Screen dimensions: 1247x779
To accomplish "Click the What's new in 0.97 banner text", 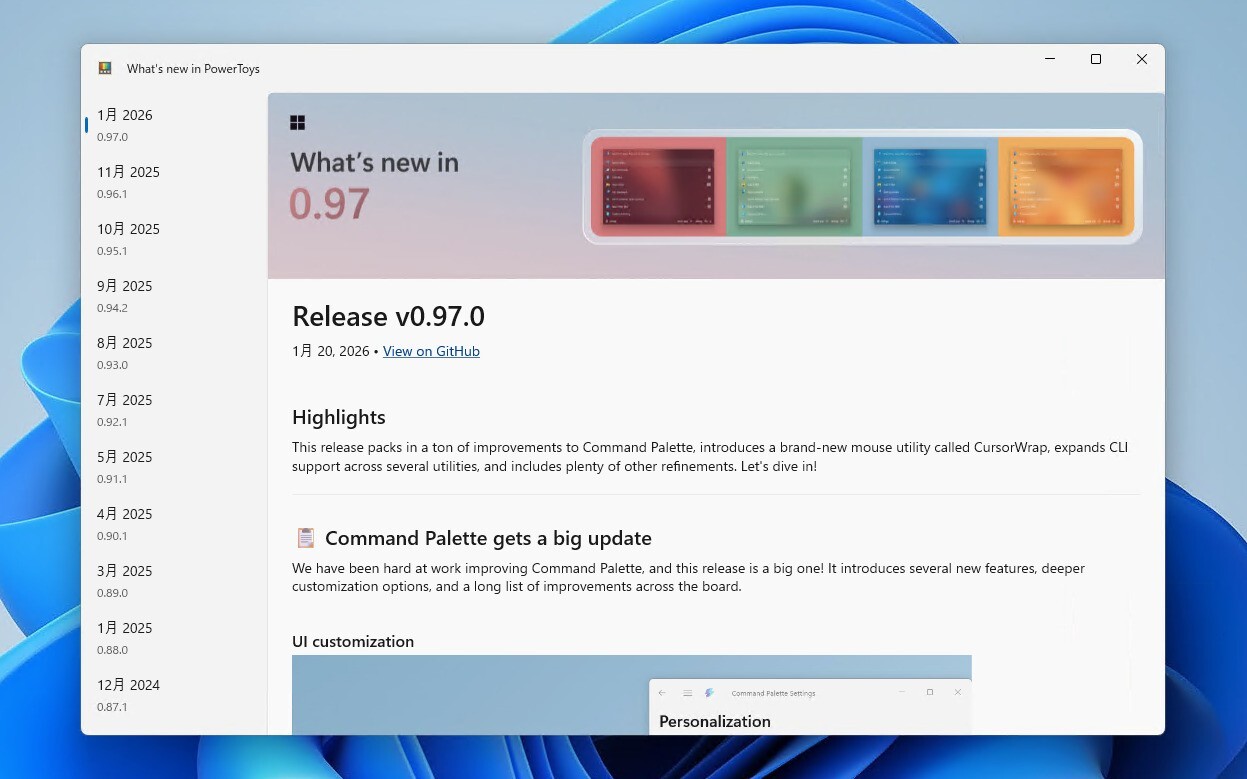I will coord(374,186).
